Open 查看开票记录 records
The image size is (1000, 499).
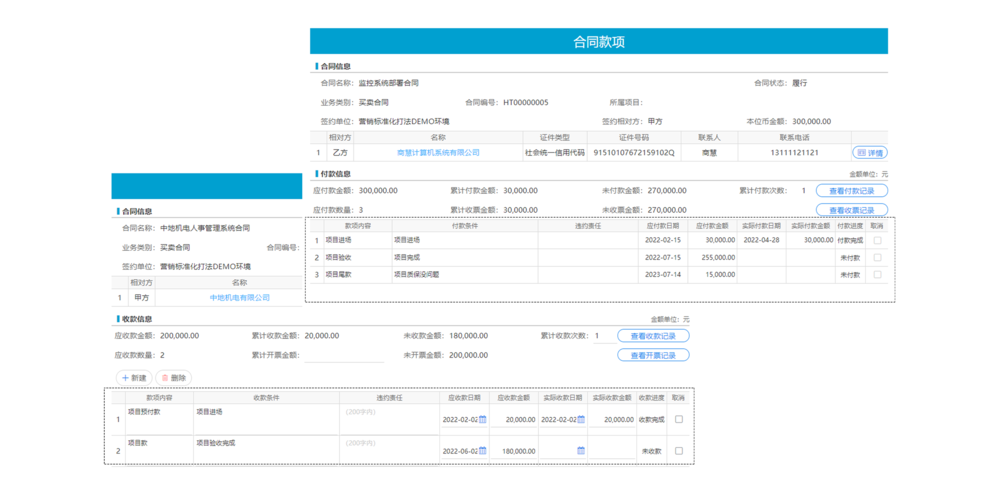click(x=653, y=355)
